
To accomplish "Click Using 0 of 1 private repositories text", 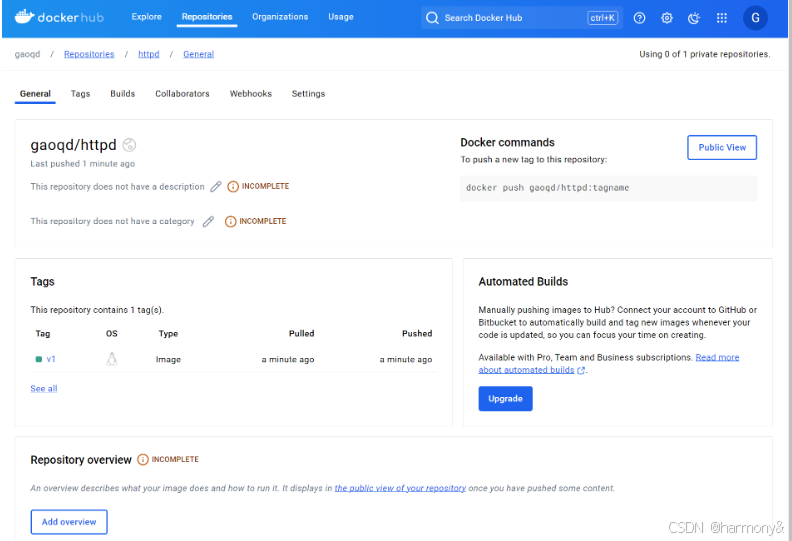I will [705, 54].
